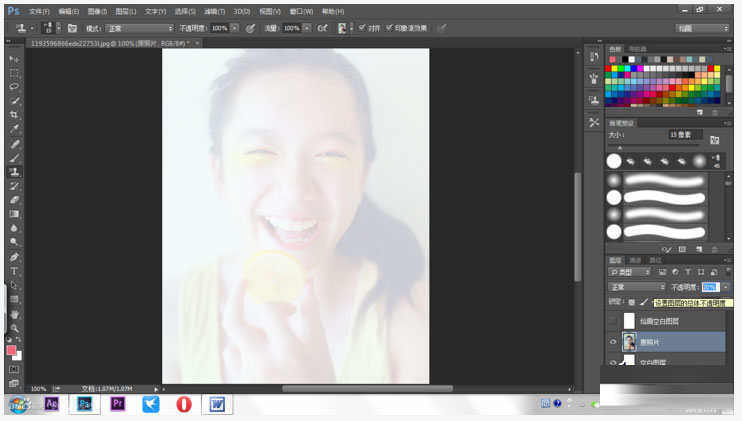Open Word from the taskbar
Image resolution: width=742 pixels, height=421 pixels.
point(217,404)
